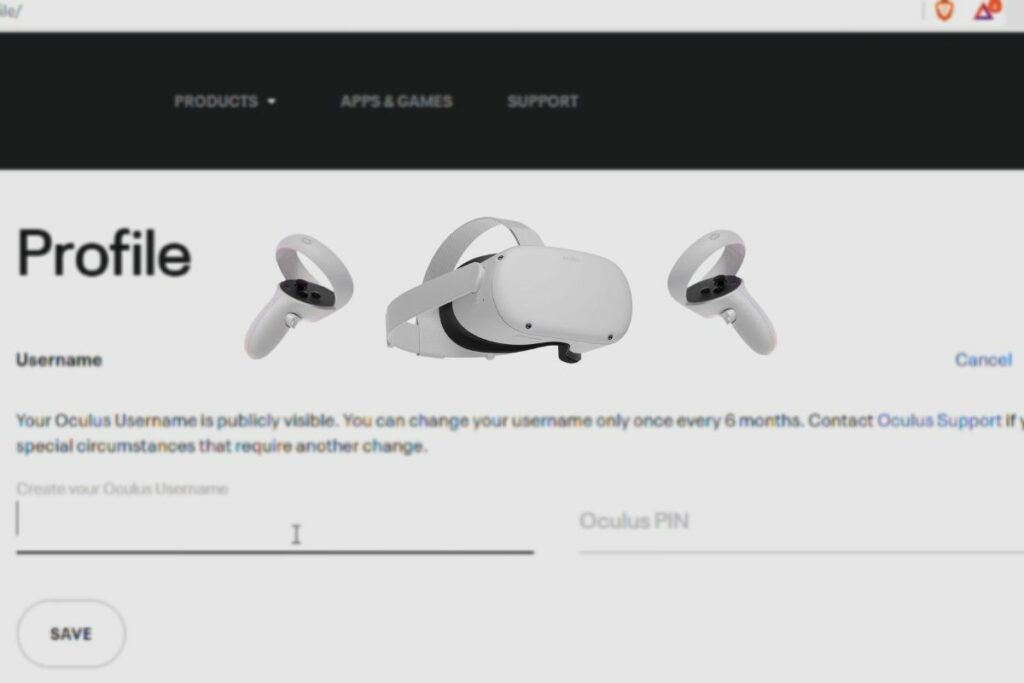Open the PRODUCTS dropdown

pos(215,101)
